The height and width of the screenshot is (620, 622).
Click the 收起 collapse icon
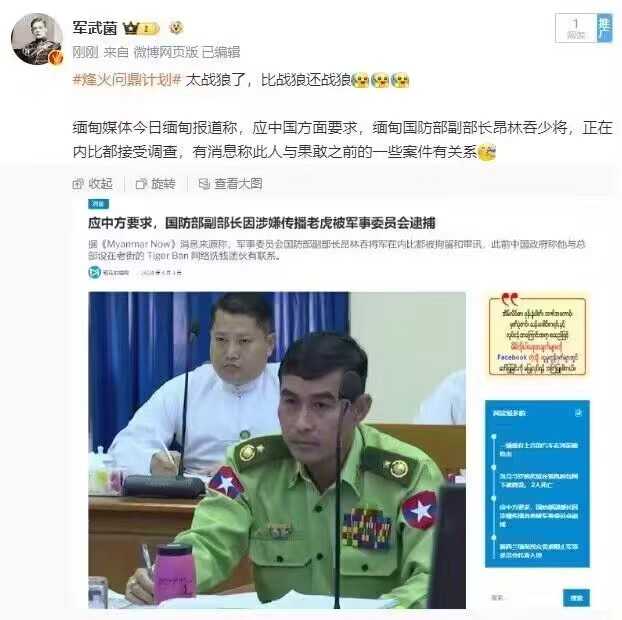pos(78,184)
